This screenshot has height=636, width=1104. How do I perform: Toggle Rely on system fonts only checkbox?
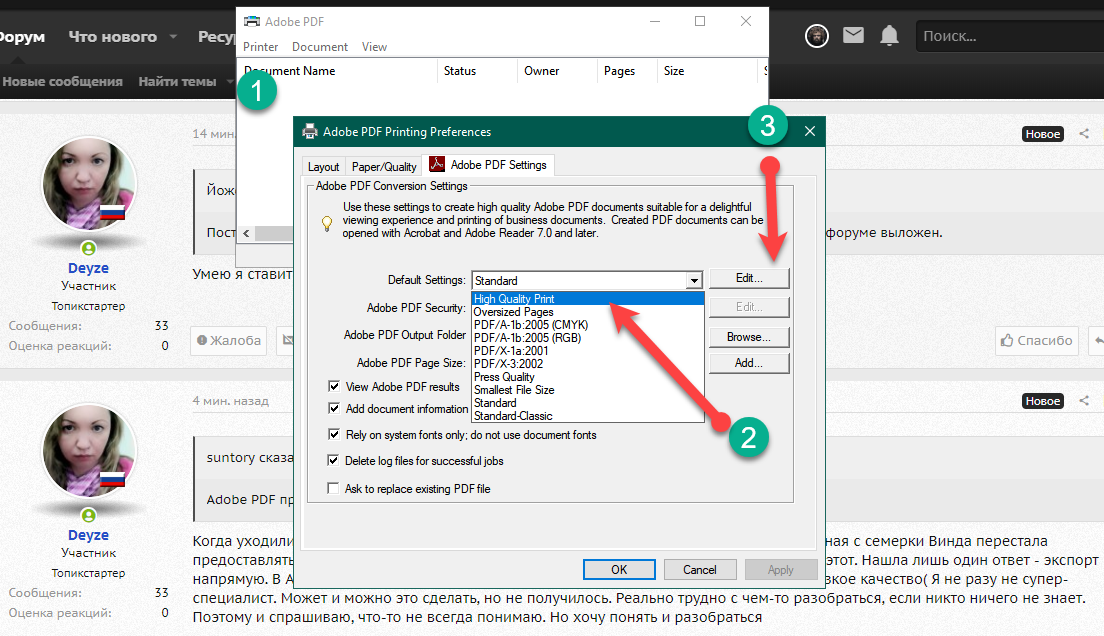334,435
